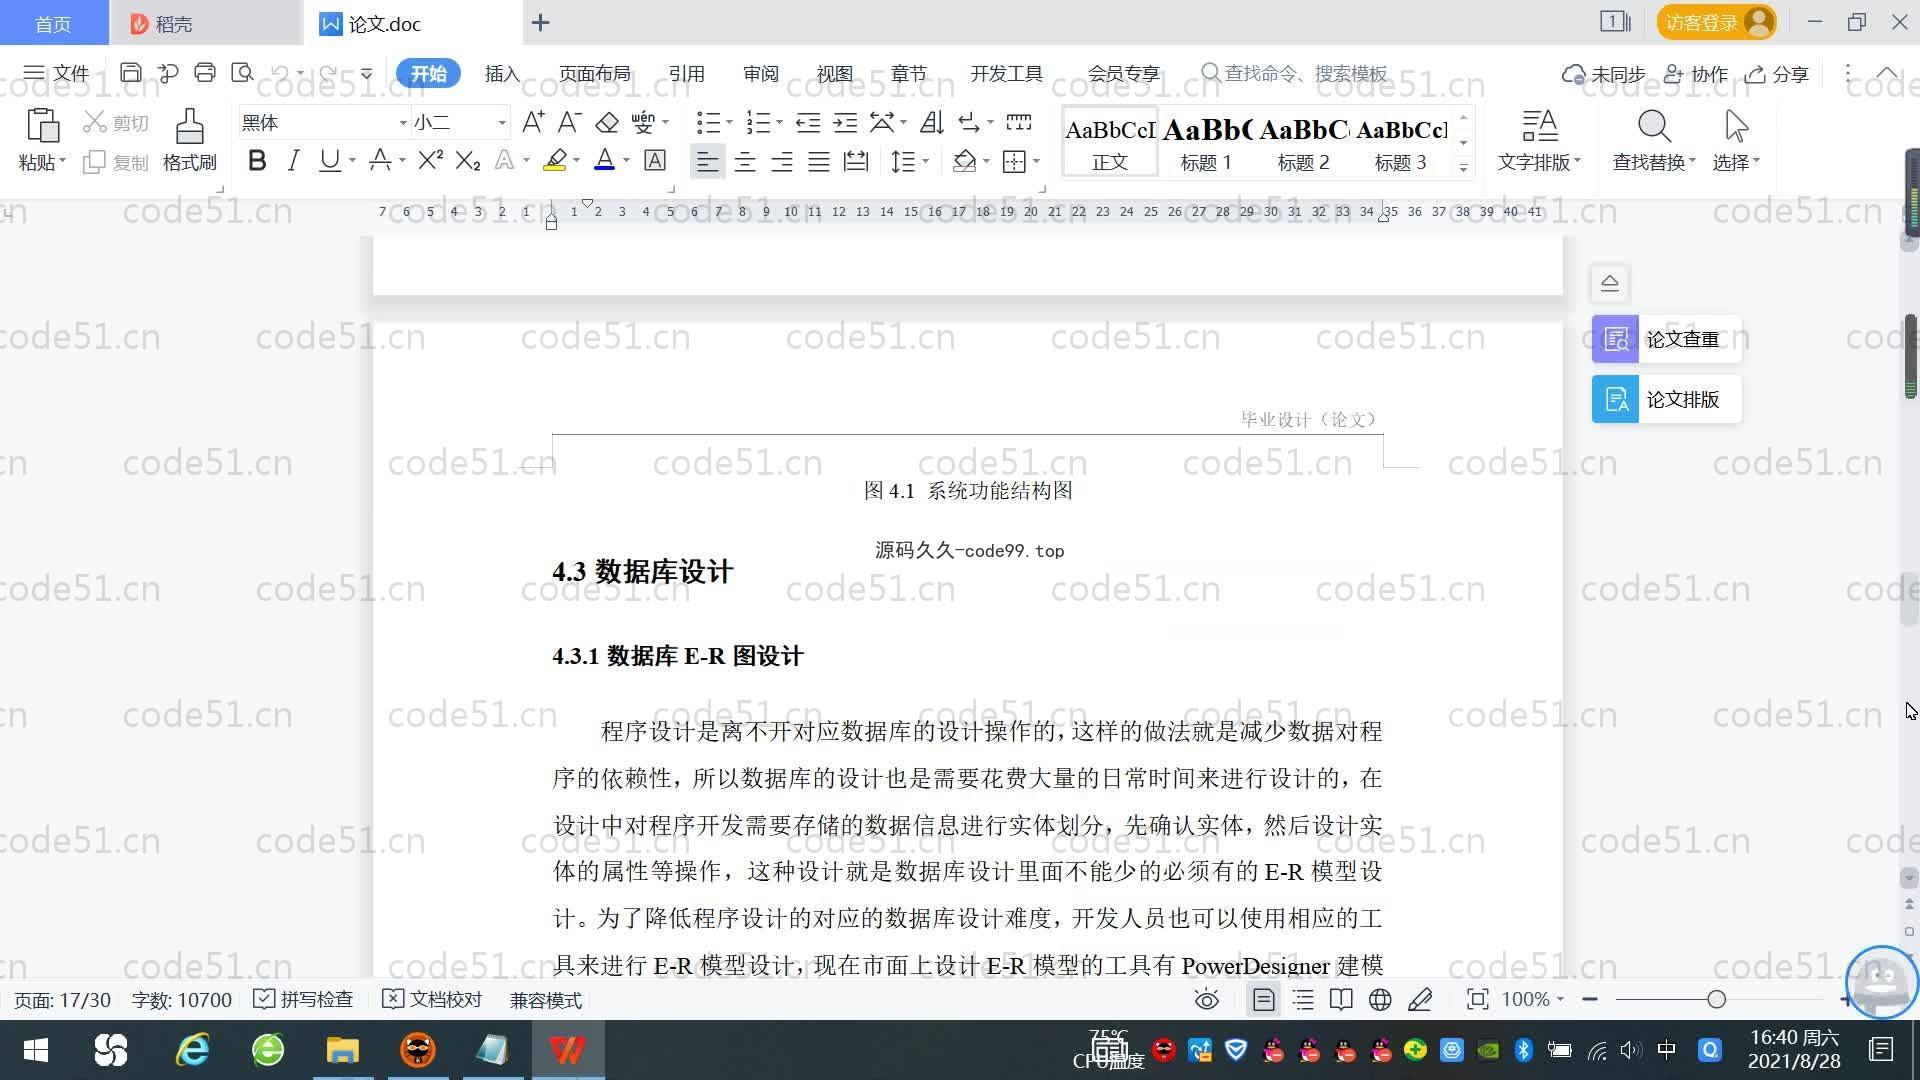Toggle center alignment
Screen dimensions: 1920x1080
tap(745, 160)
